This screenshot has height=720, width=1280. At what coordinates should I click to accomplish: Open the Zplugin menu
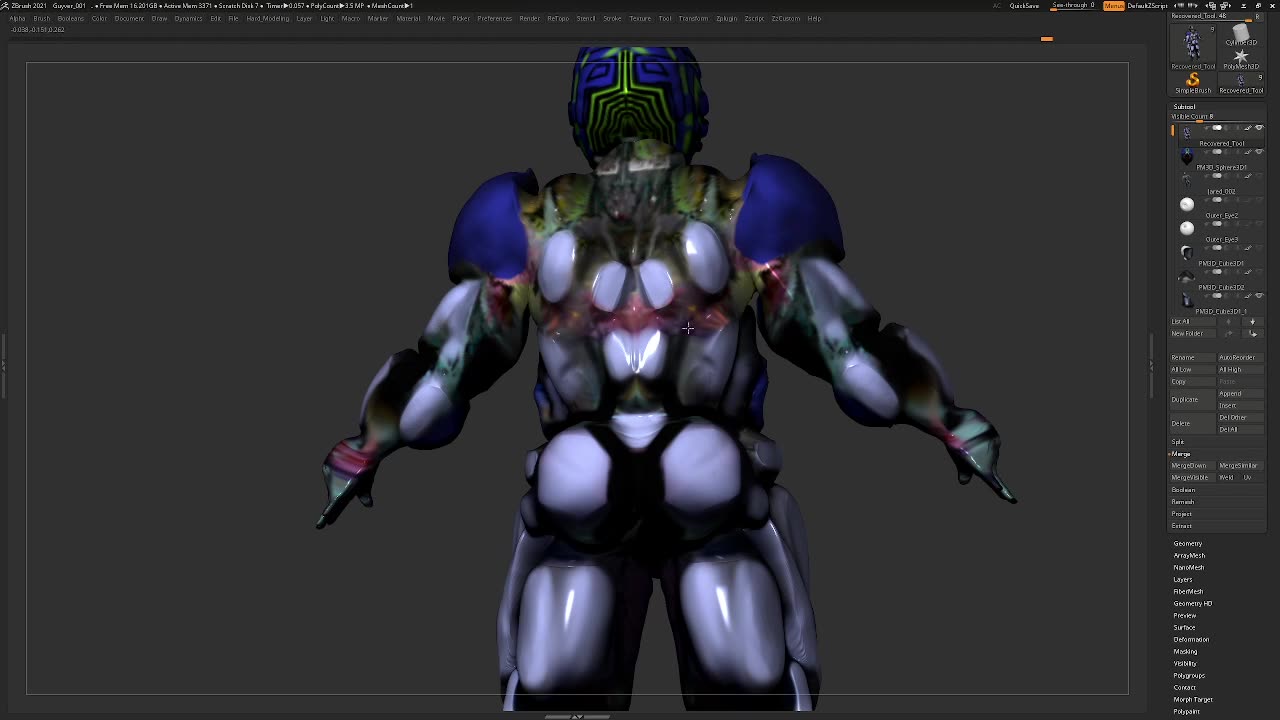pos(727,18)
